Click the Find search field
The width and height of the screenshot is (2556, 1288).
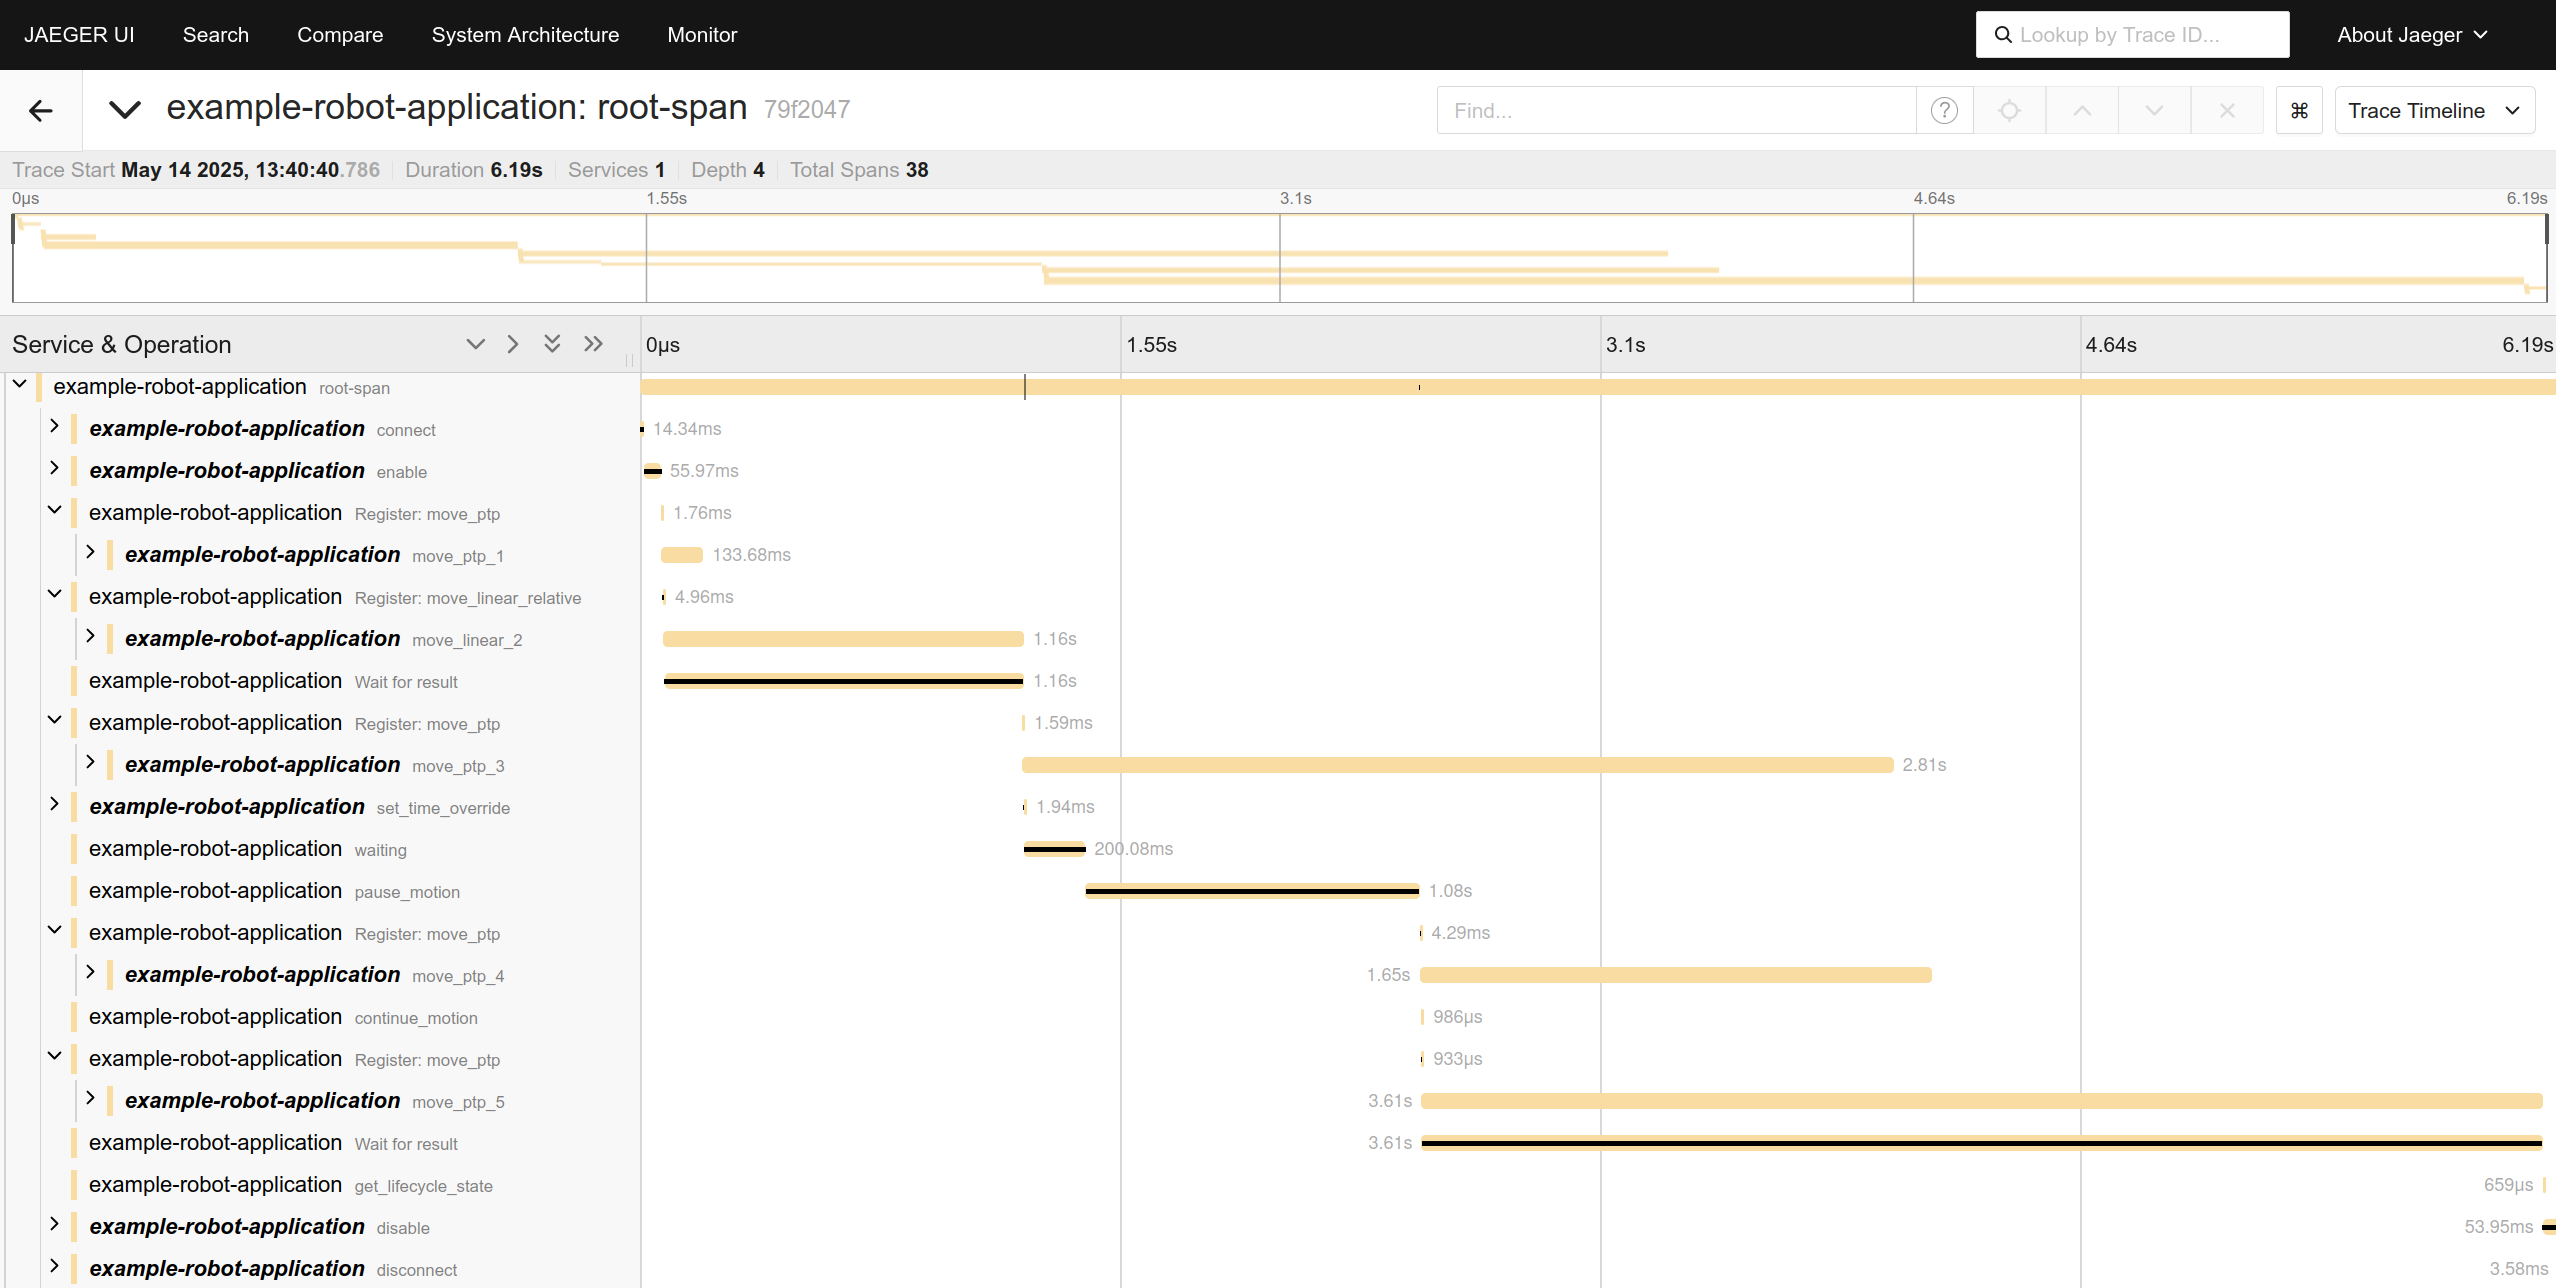(x=1676, y=110)
